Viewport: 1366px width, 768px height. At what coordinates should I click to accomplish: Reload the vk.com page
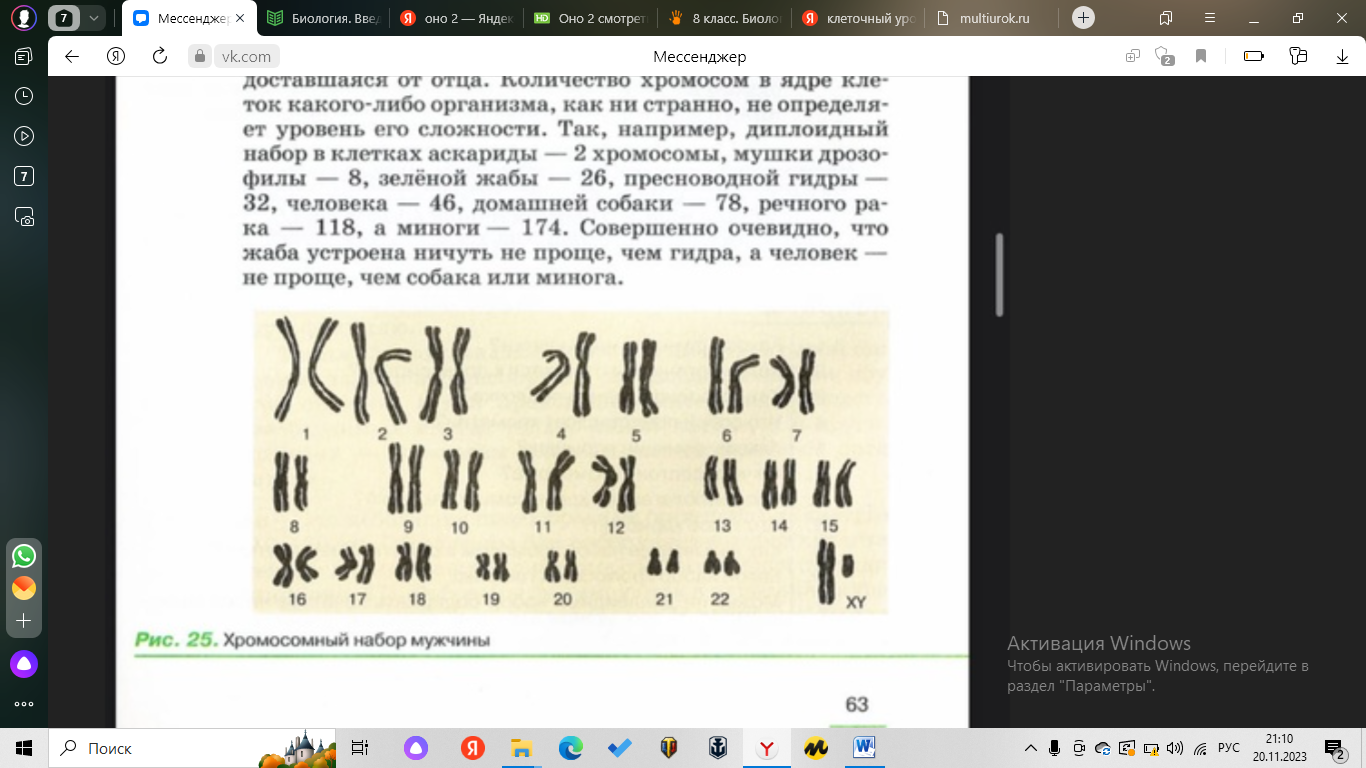point(159,57)
